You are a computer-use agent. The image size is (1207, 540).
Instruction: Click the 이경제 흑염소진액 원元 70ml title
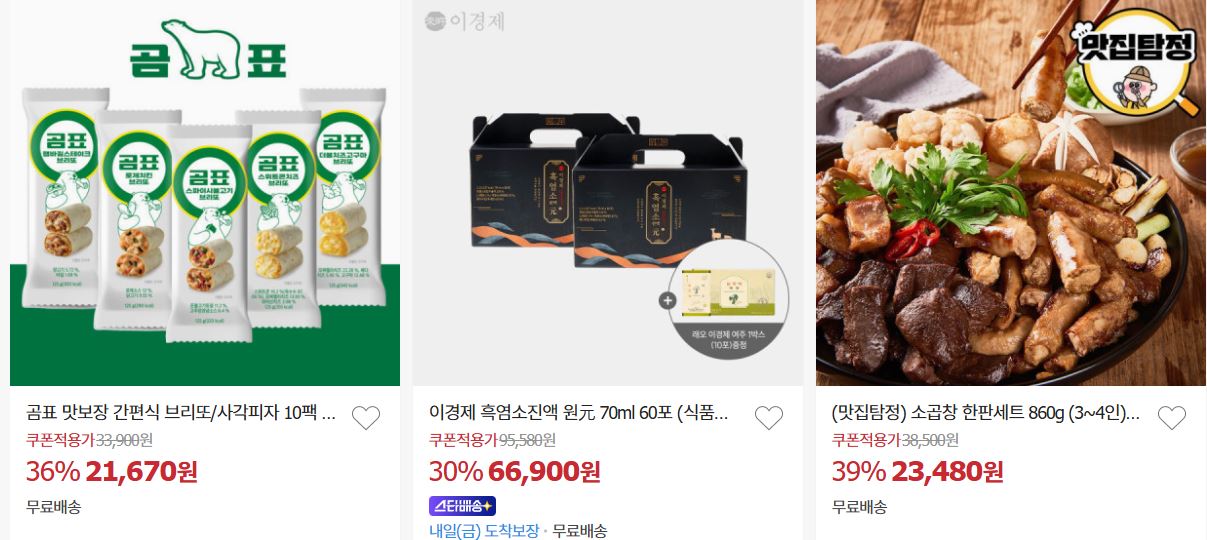(579, 413)
